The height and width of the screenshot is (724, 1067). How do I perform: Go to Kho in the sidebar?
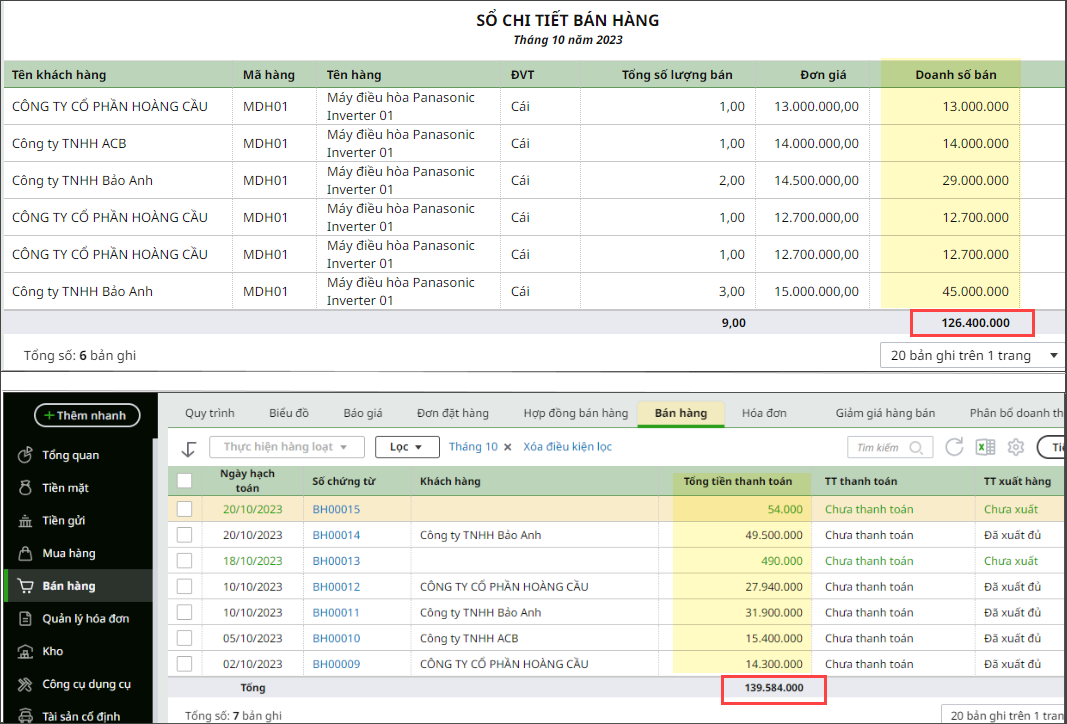(x=52, y=651)
